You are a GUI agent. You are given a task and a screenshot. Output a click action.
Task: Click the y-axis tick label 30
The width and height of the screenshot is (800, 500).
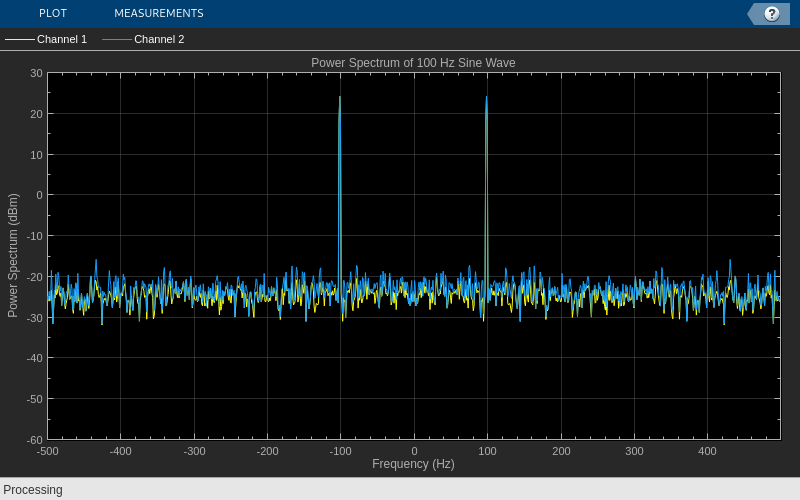[36, 73]
